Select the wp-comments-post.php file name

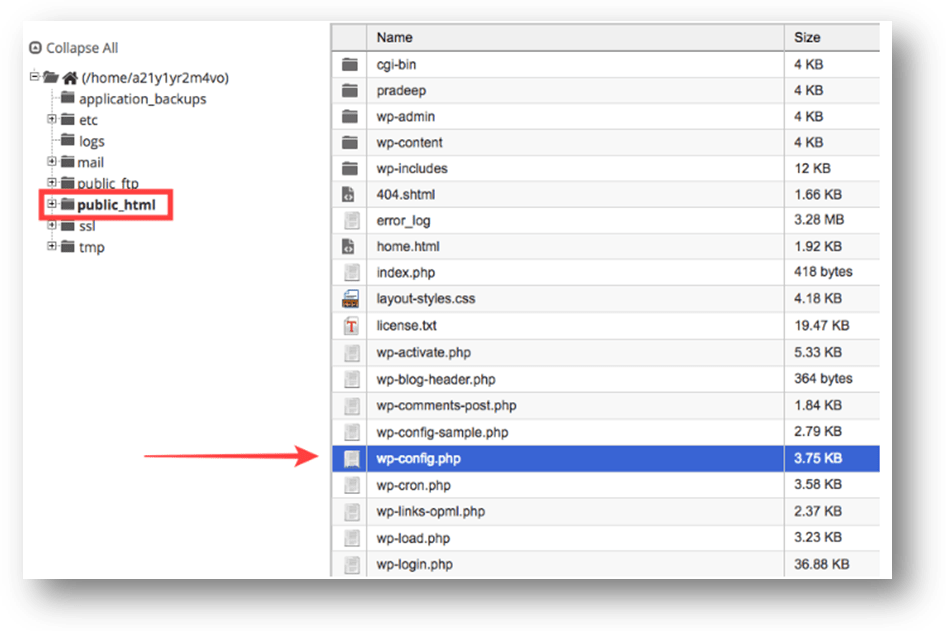pos(446,405)
